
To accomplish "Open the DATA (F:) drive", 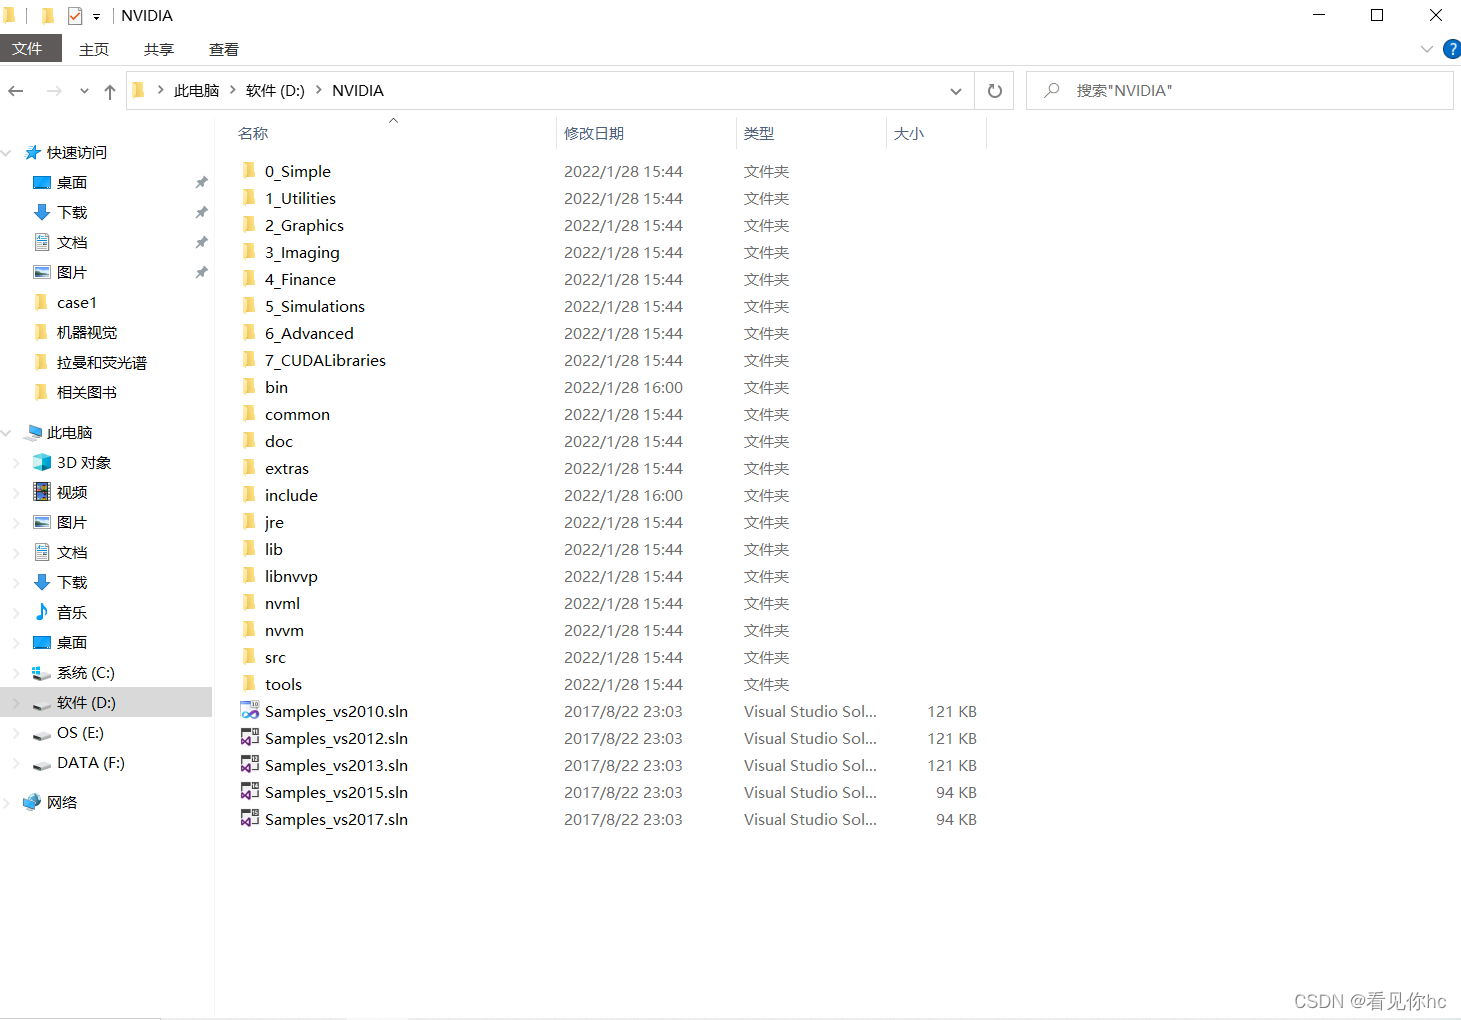I will point(91,763).
